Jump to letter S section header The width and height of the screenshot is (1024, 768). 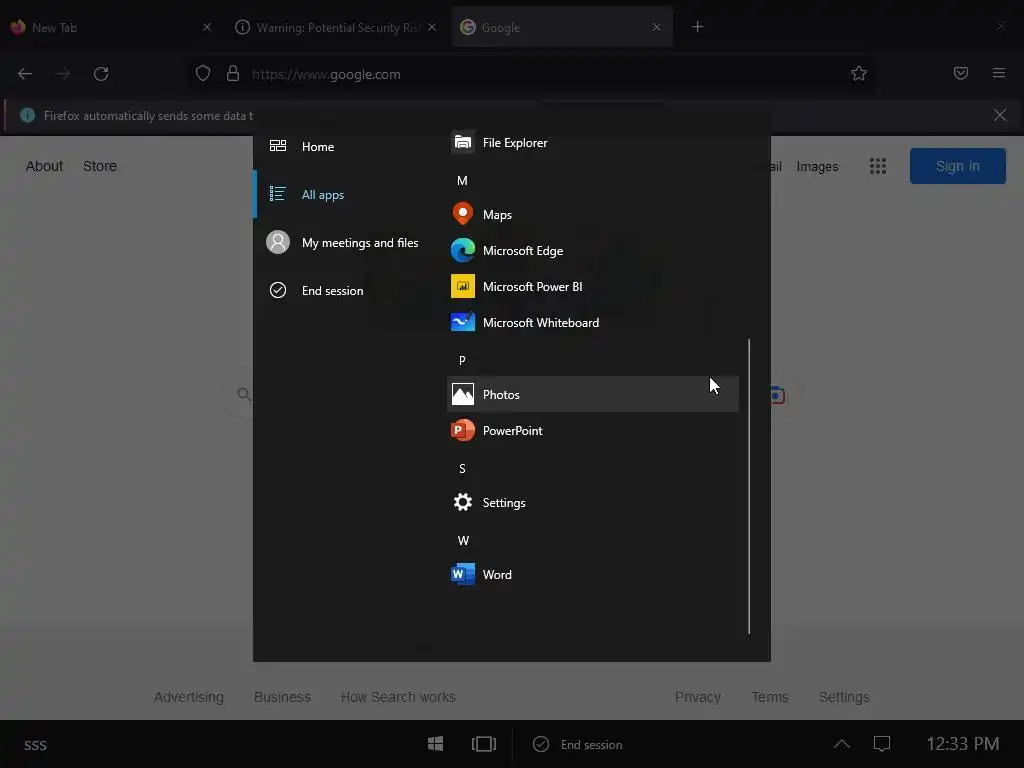(462, 469)
